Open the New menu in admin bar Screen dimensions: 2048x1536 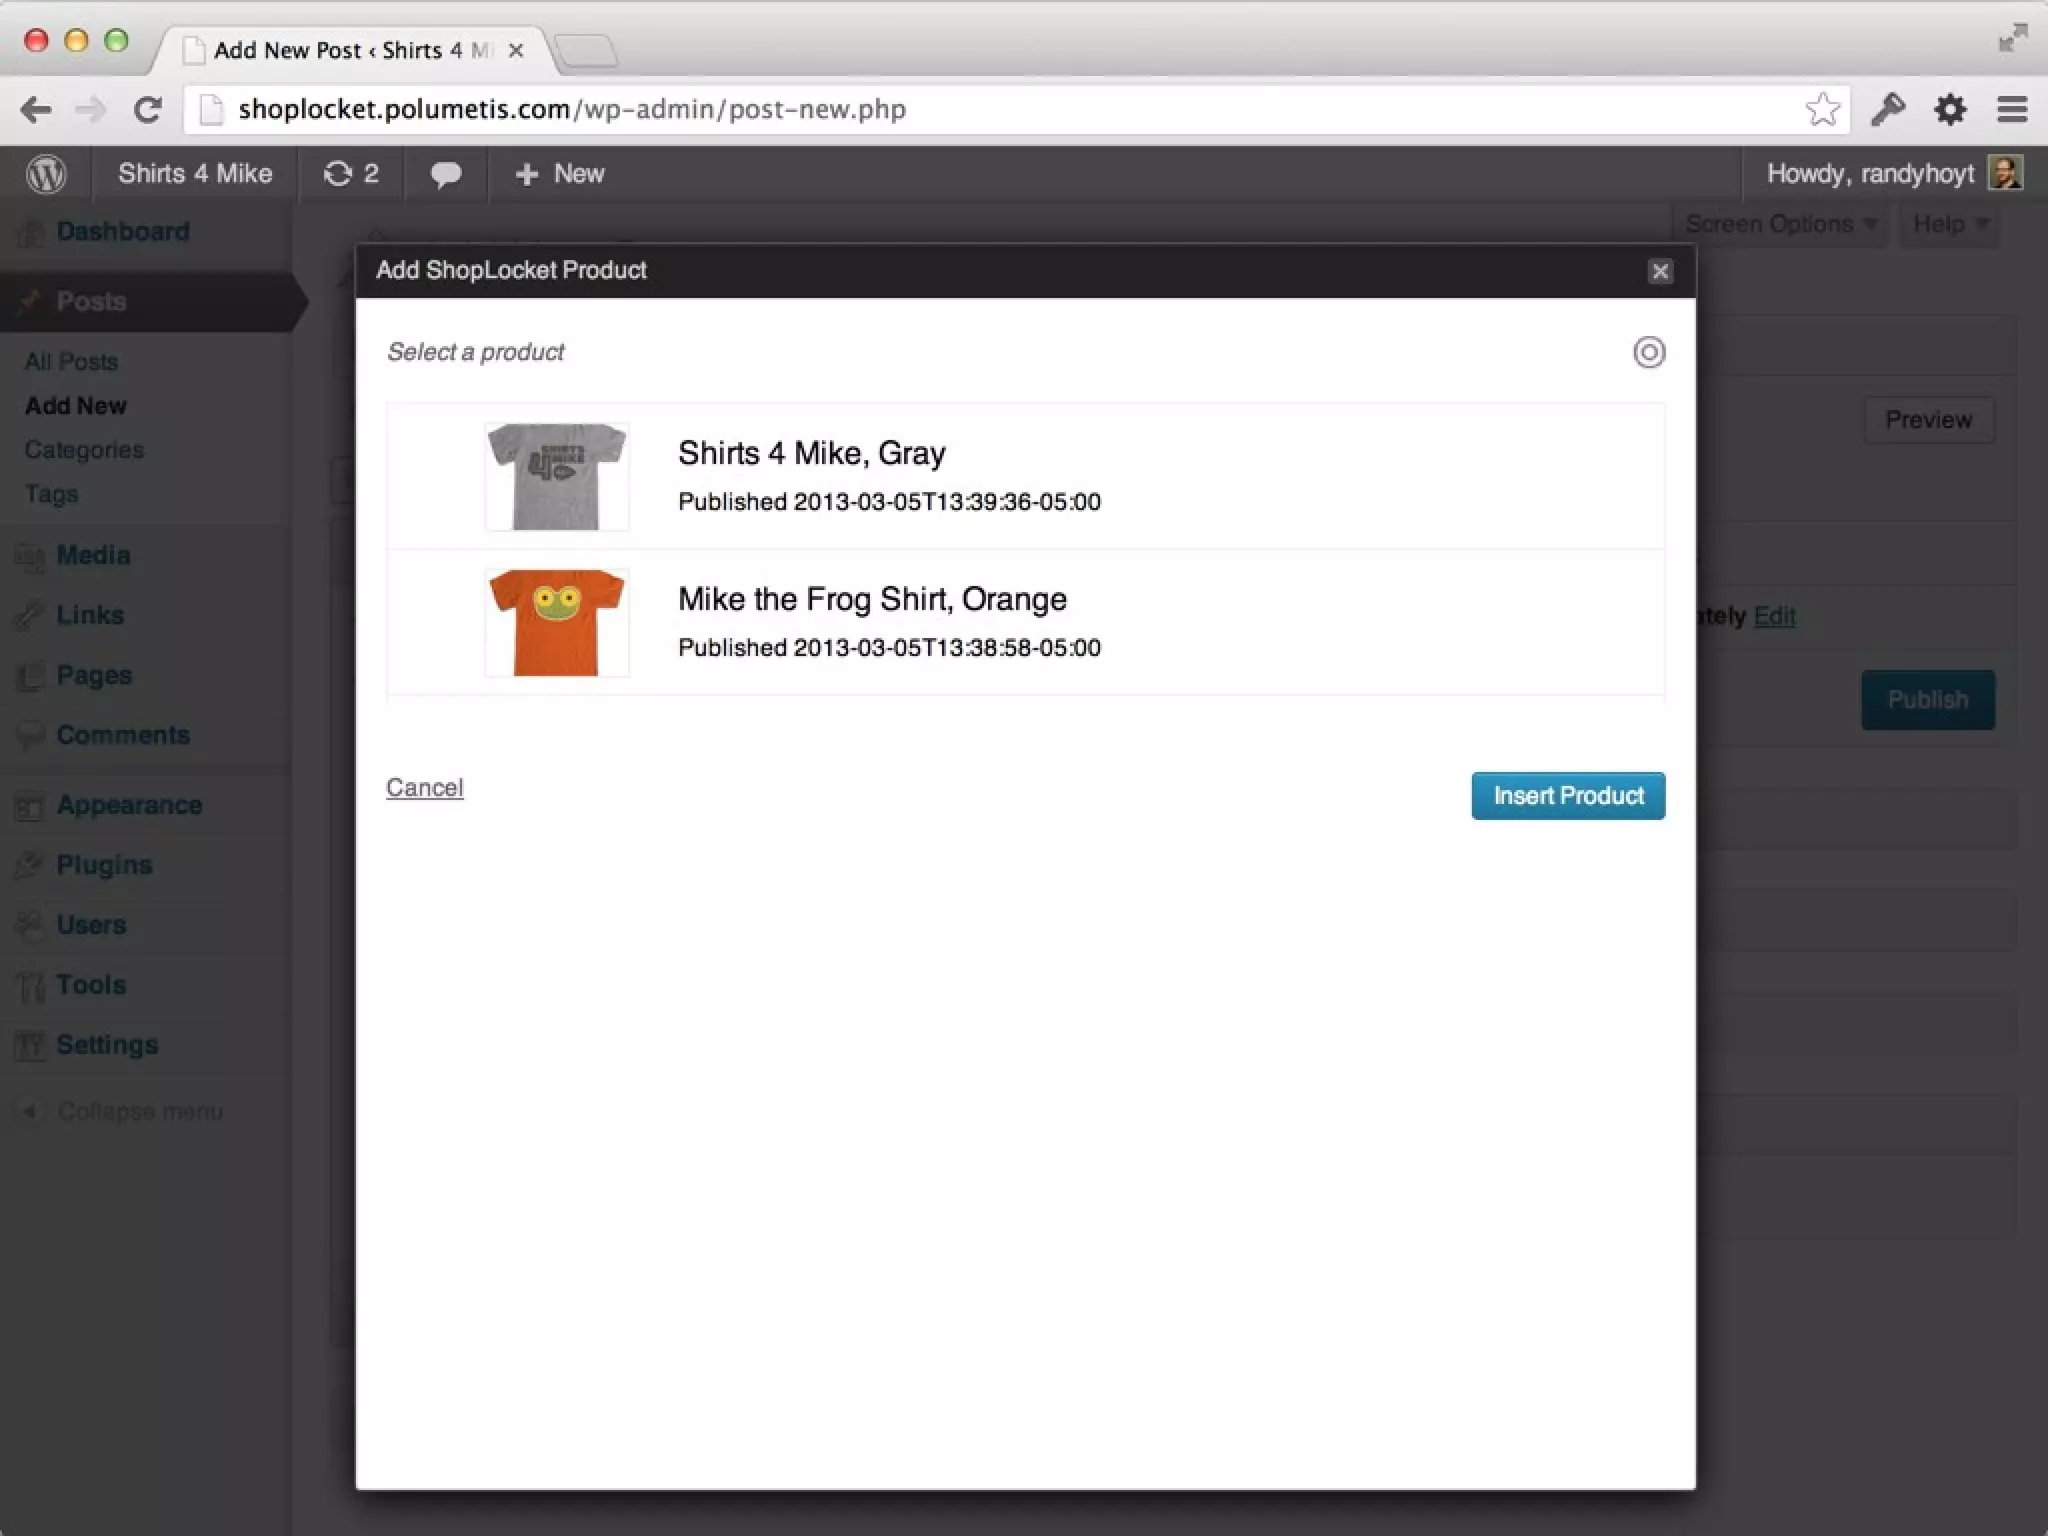coord(559,174)
